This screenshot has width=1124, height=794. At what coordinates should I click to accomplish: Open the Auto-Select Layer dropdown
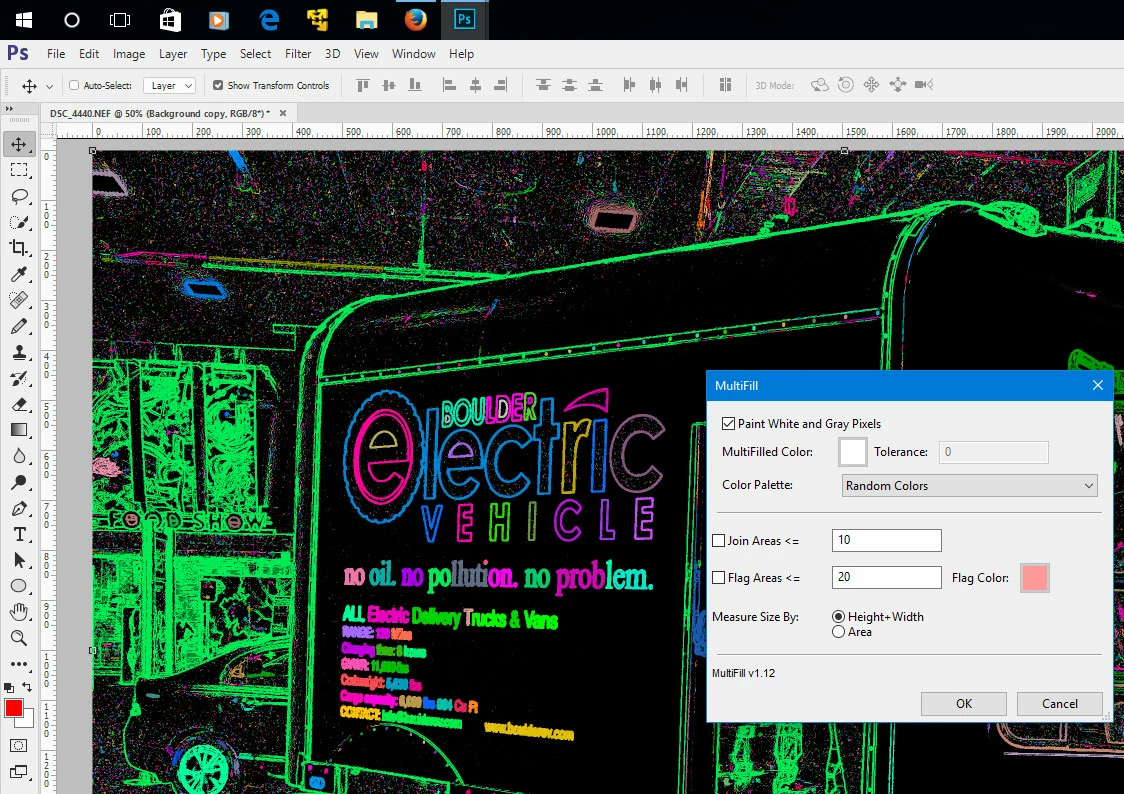[x=169, y=85]
